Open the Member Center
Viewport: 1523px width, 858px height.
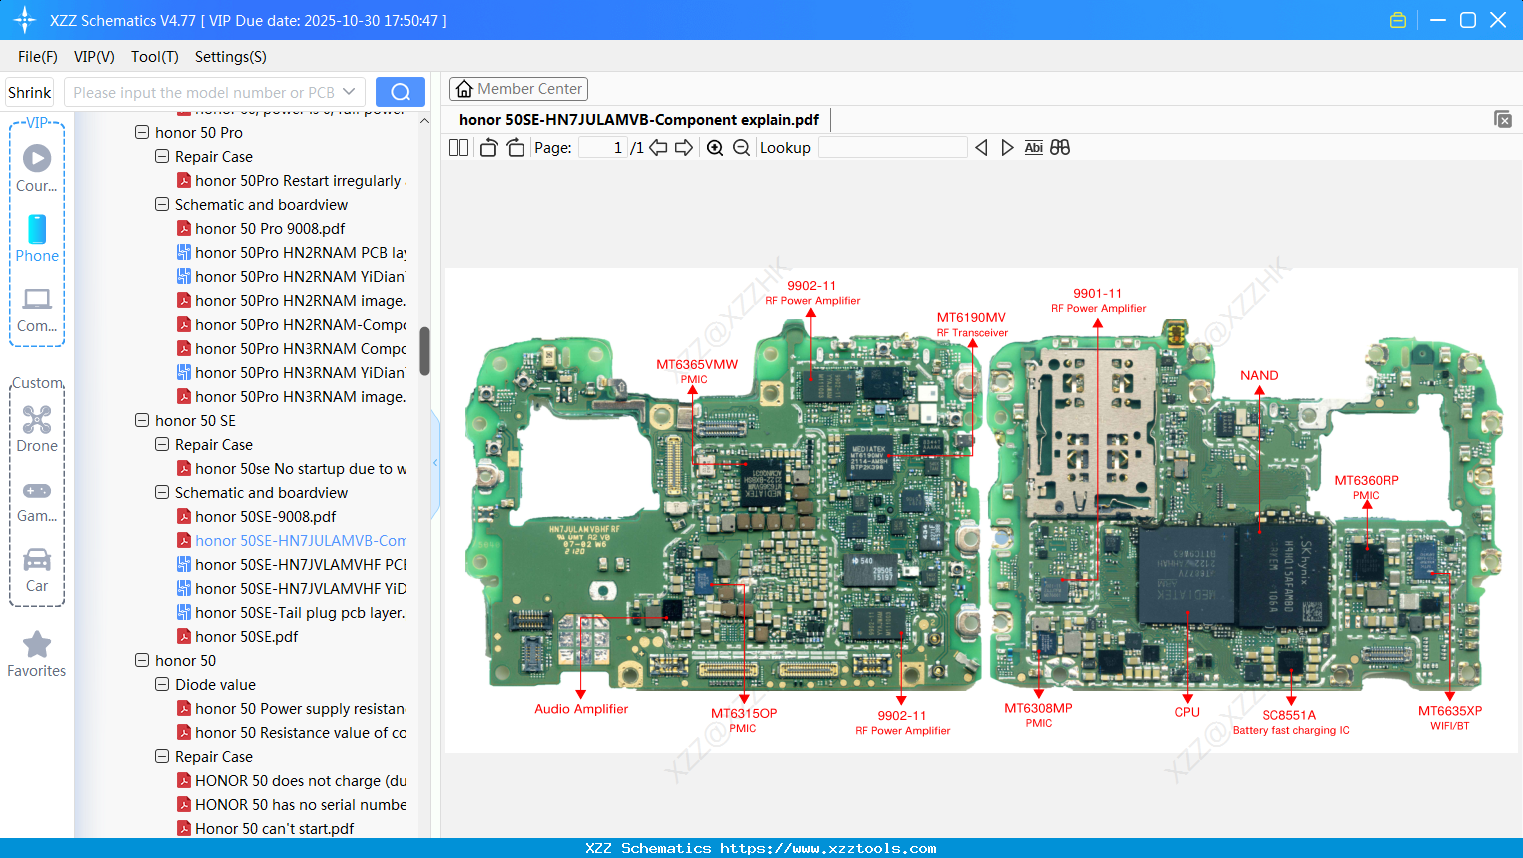point(518,89)
